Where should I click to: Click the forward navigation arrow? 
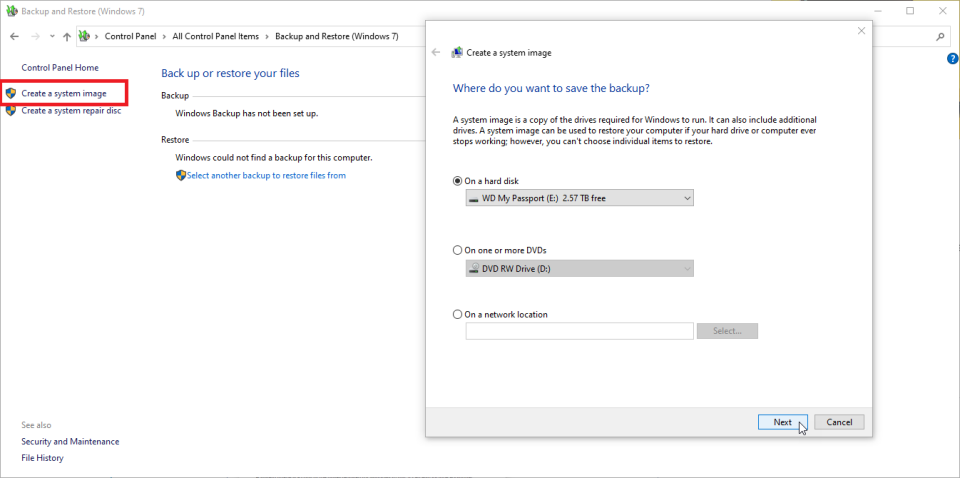pyautogui.click(x=35, y=37)
